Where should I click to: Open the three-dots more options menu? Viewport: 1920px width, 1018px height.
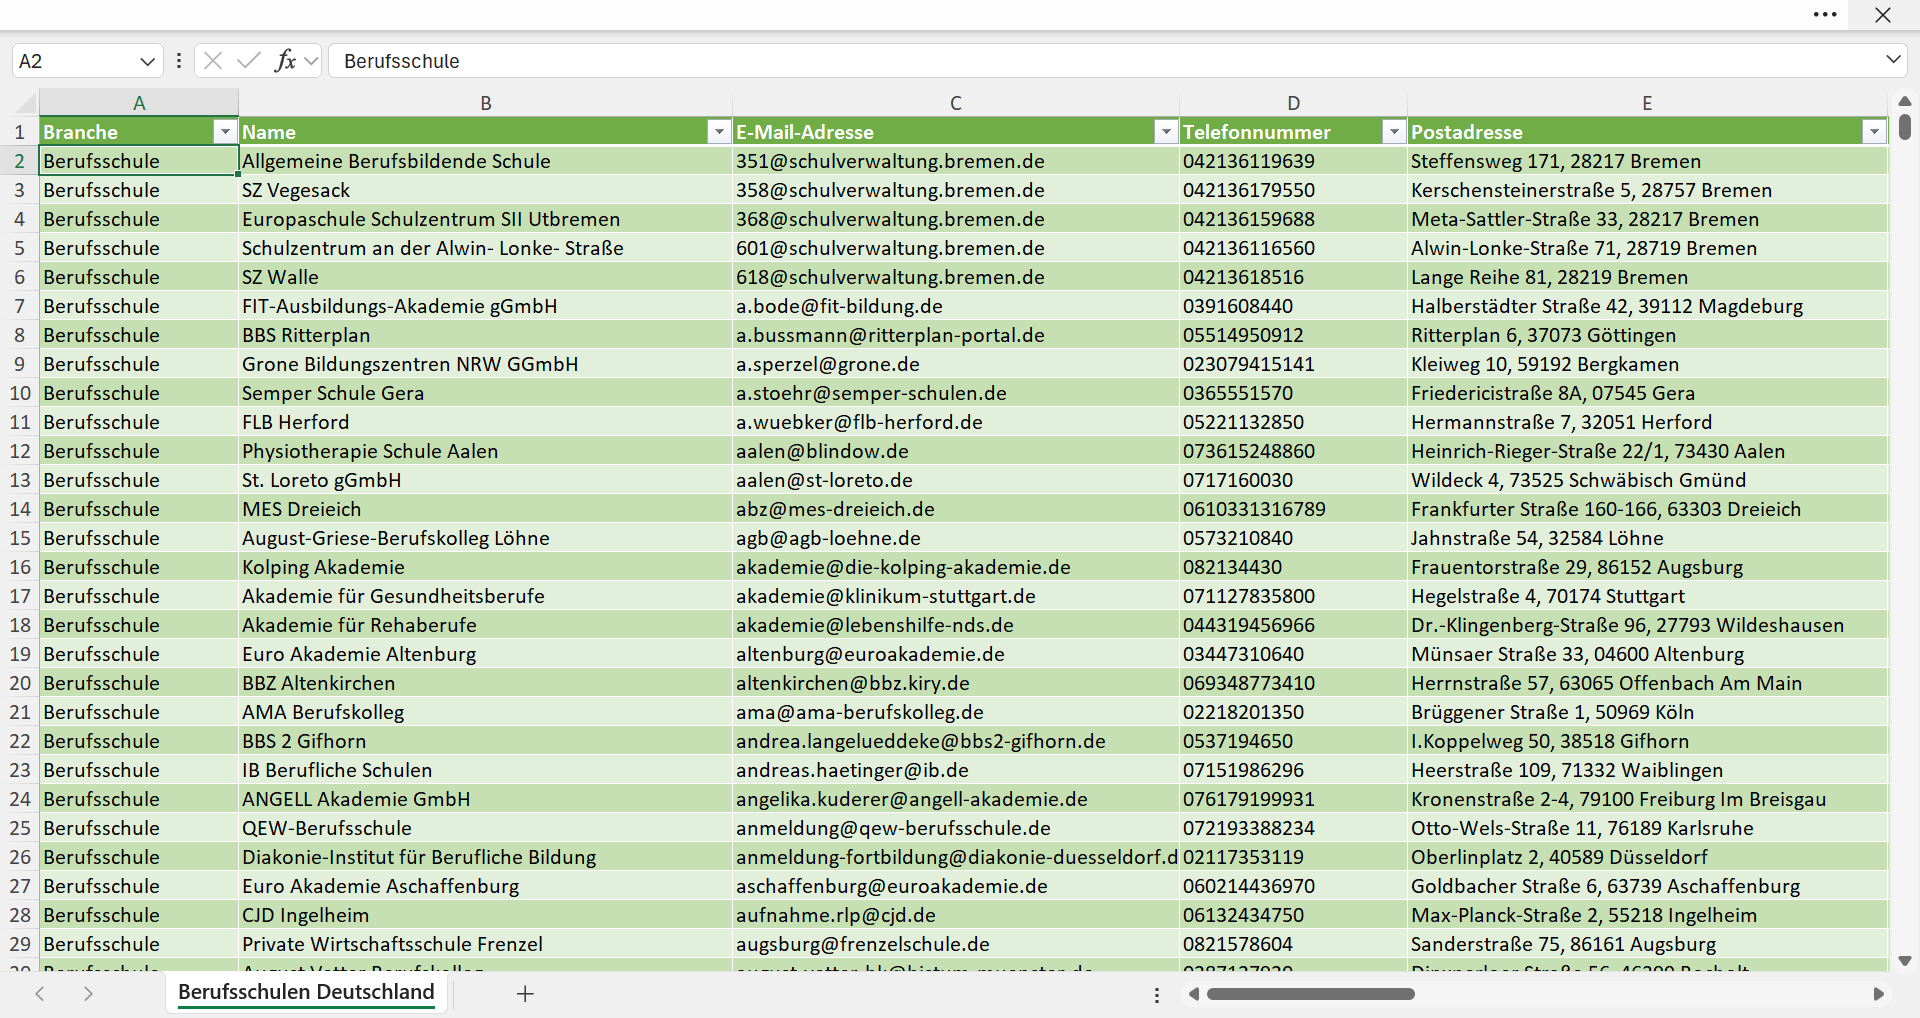pyautogui.click(x=1825, y=15)
